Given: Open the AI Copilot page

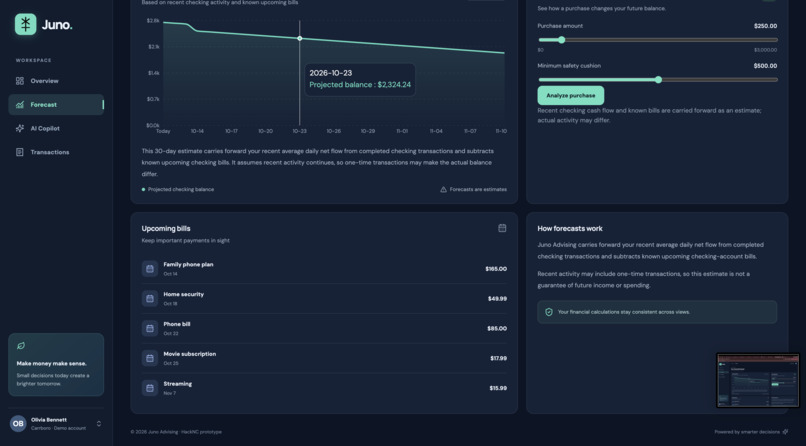Looking at the screenshot, I should point(56,128).
